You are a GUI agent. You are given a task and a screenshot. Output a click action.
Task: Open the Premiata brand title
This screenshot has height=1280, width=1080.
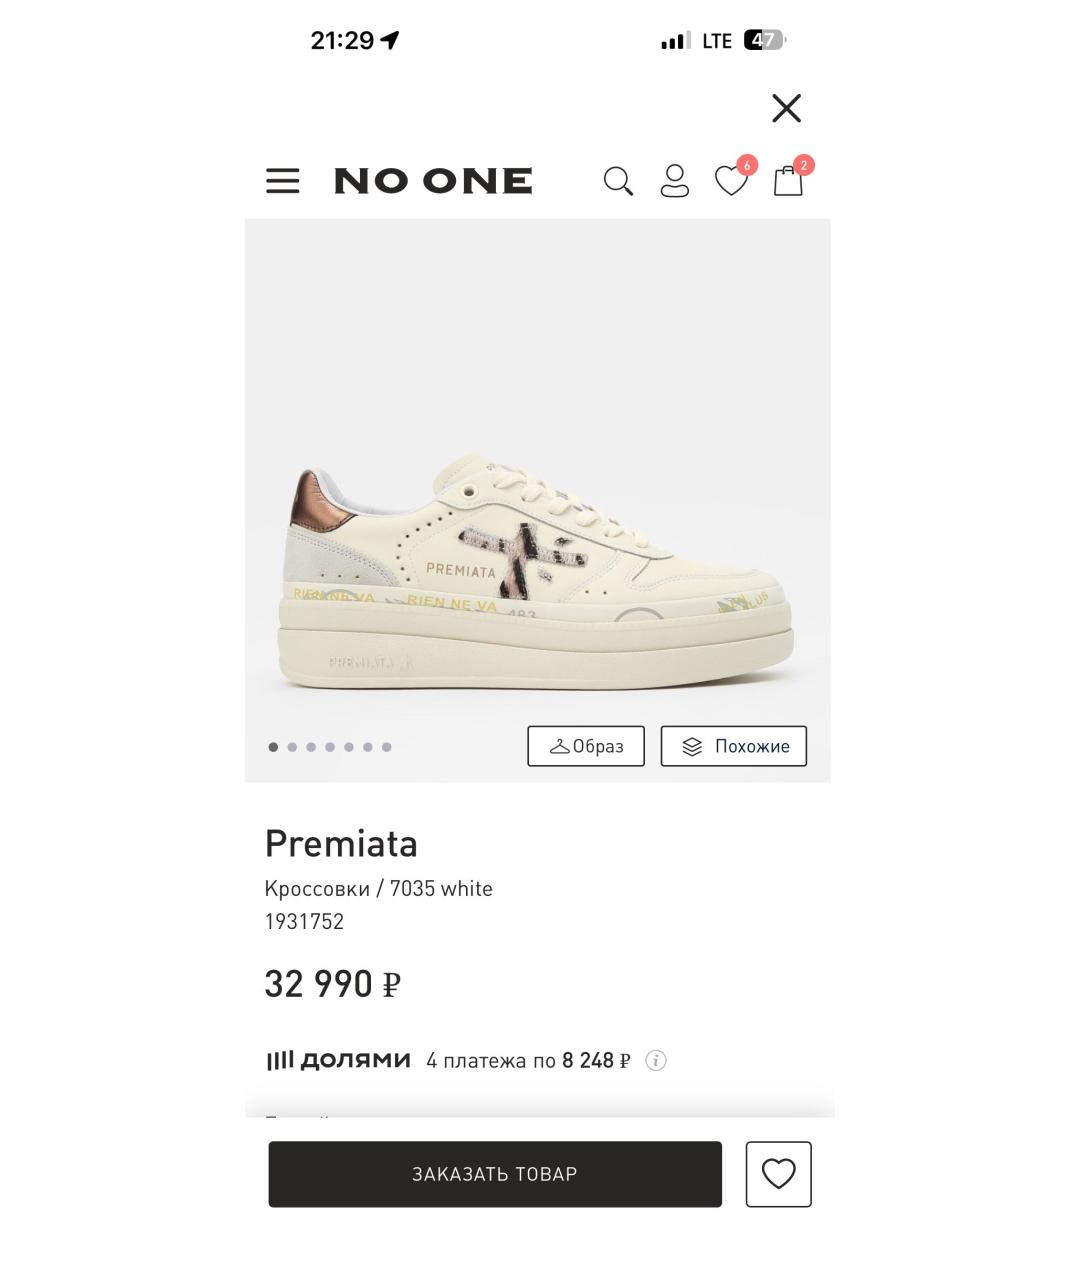[x=341, y=844]
